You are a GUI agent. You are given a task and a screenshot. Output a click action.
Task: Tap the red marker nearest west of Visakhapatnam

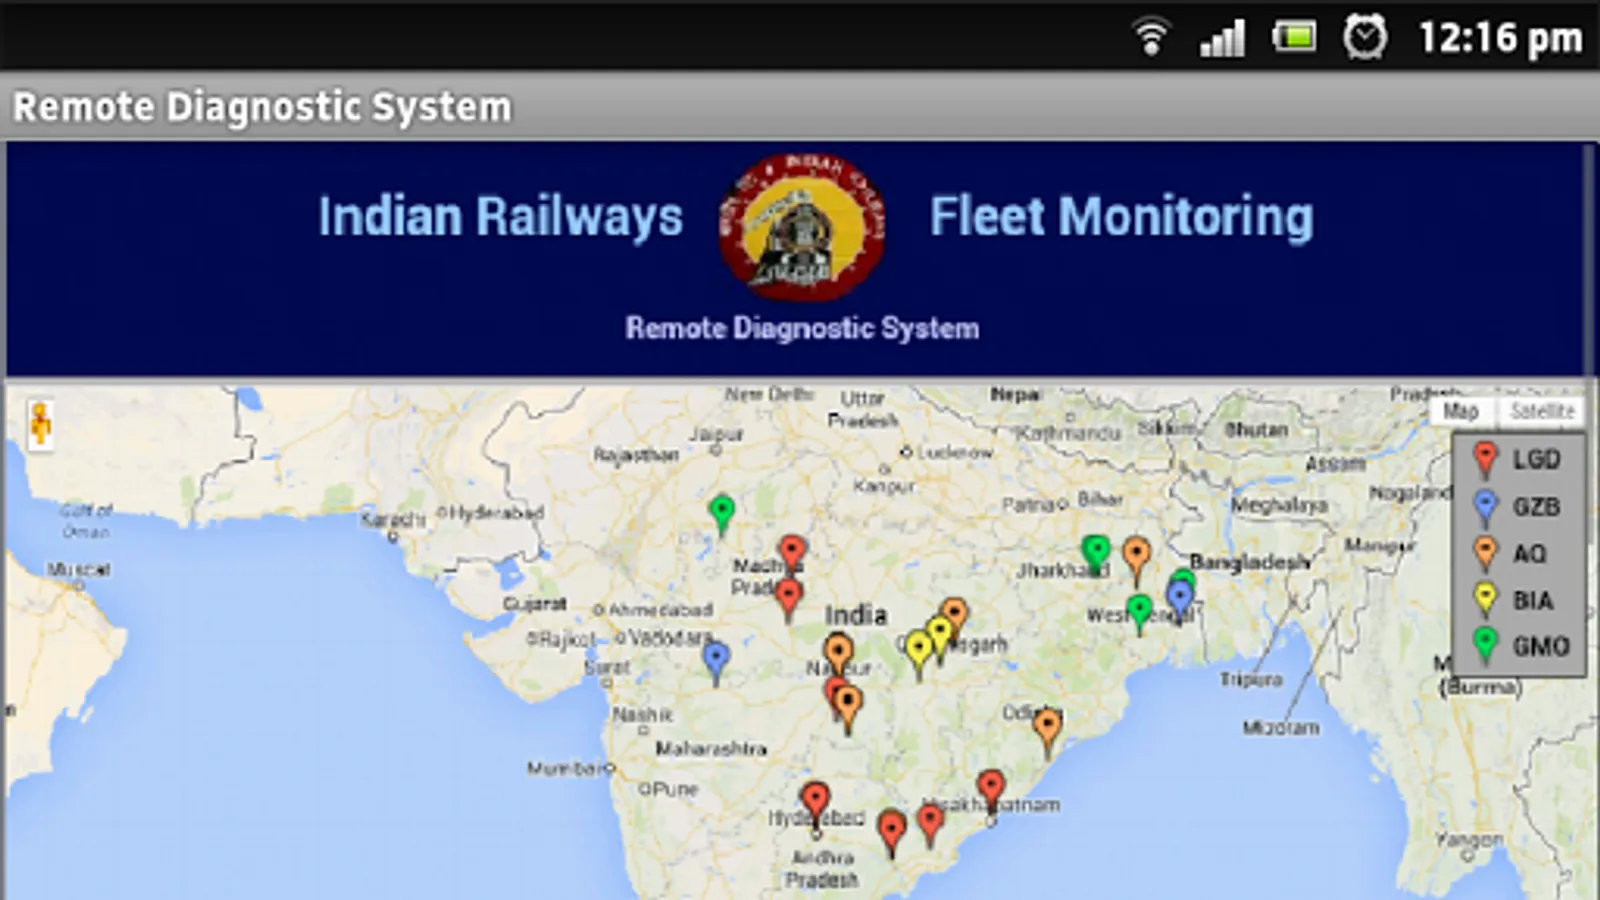click(930, 824)
